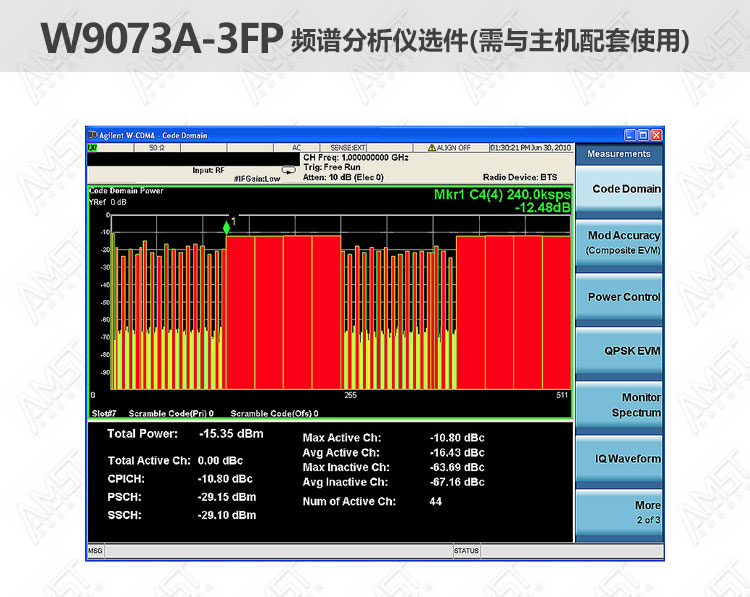Click the Total Active Ch 0.00 dBc value

click(220, 461)
